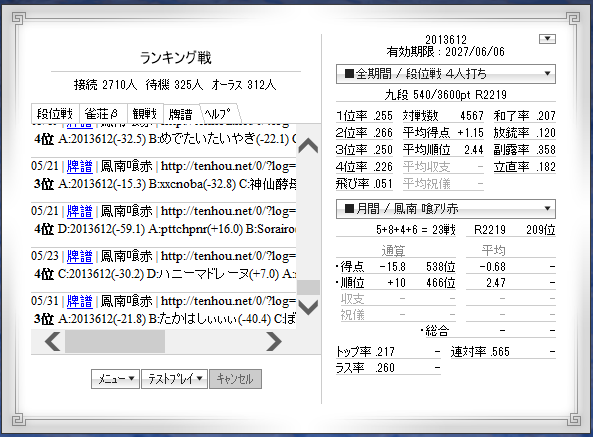Click the オーラス 312人 count
The width and height of the screenshot is (593, 437).
point(244,85)
